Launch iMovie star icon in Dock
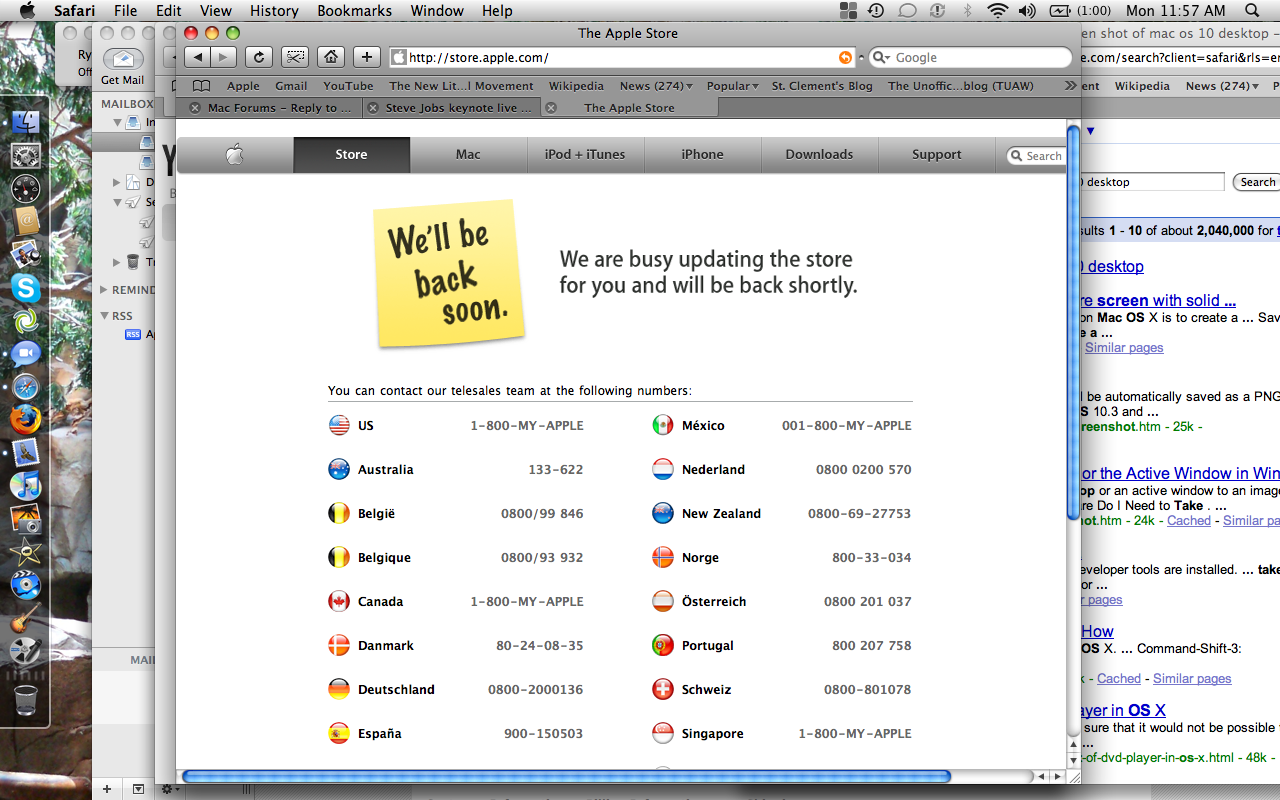The height and width of the screenshot is (800, 1280). [25, 552]
